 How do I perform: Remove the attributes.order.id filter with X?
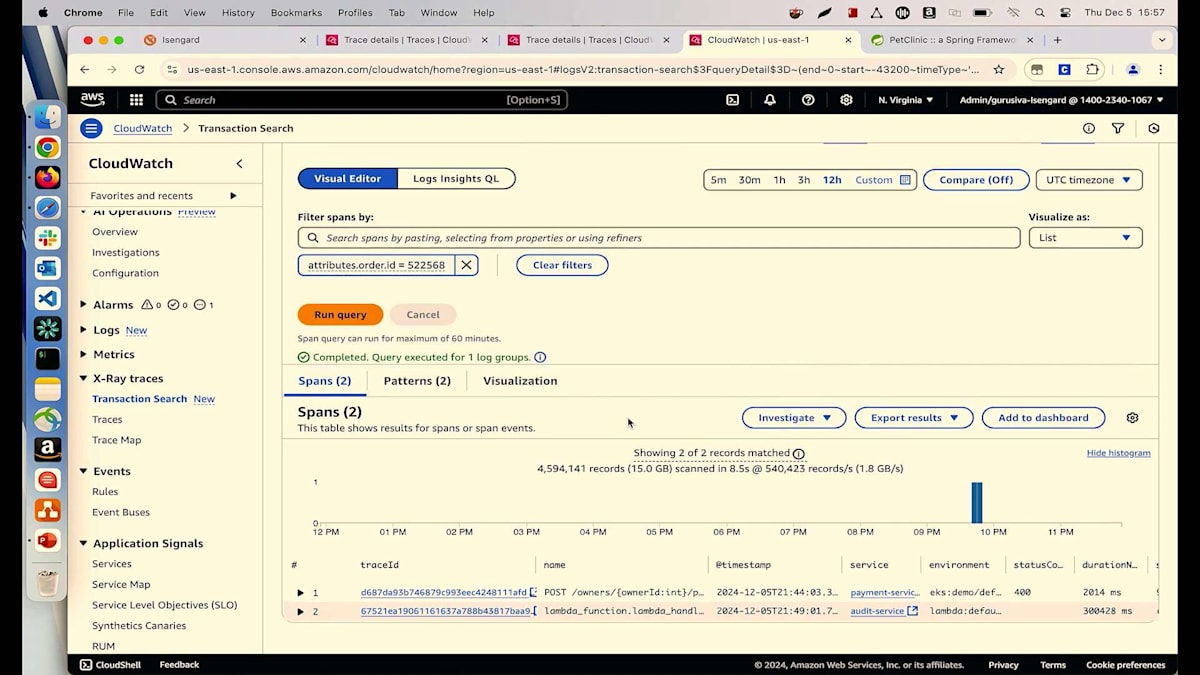(466, 265)
